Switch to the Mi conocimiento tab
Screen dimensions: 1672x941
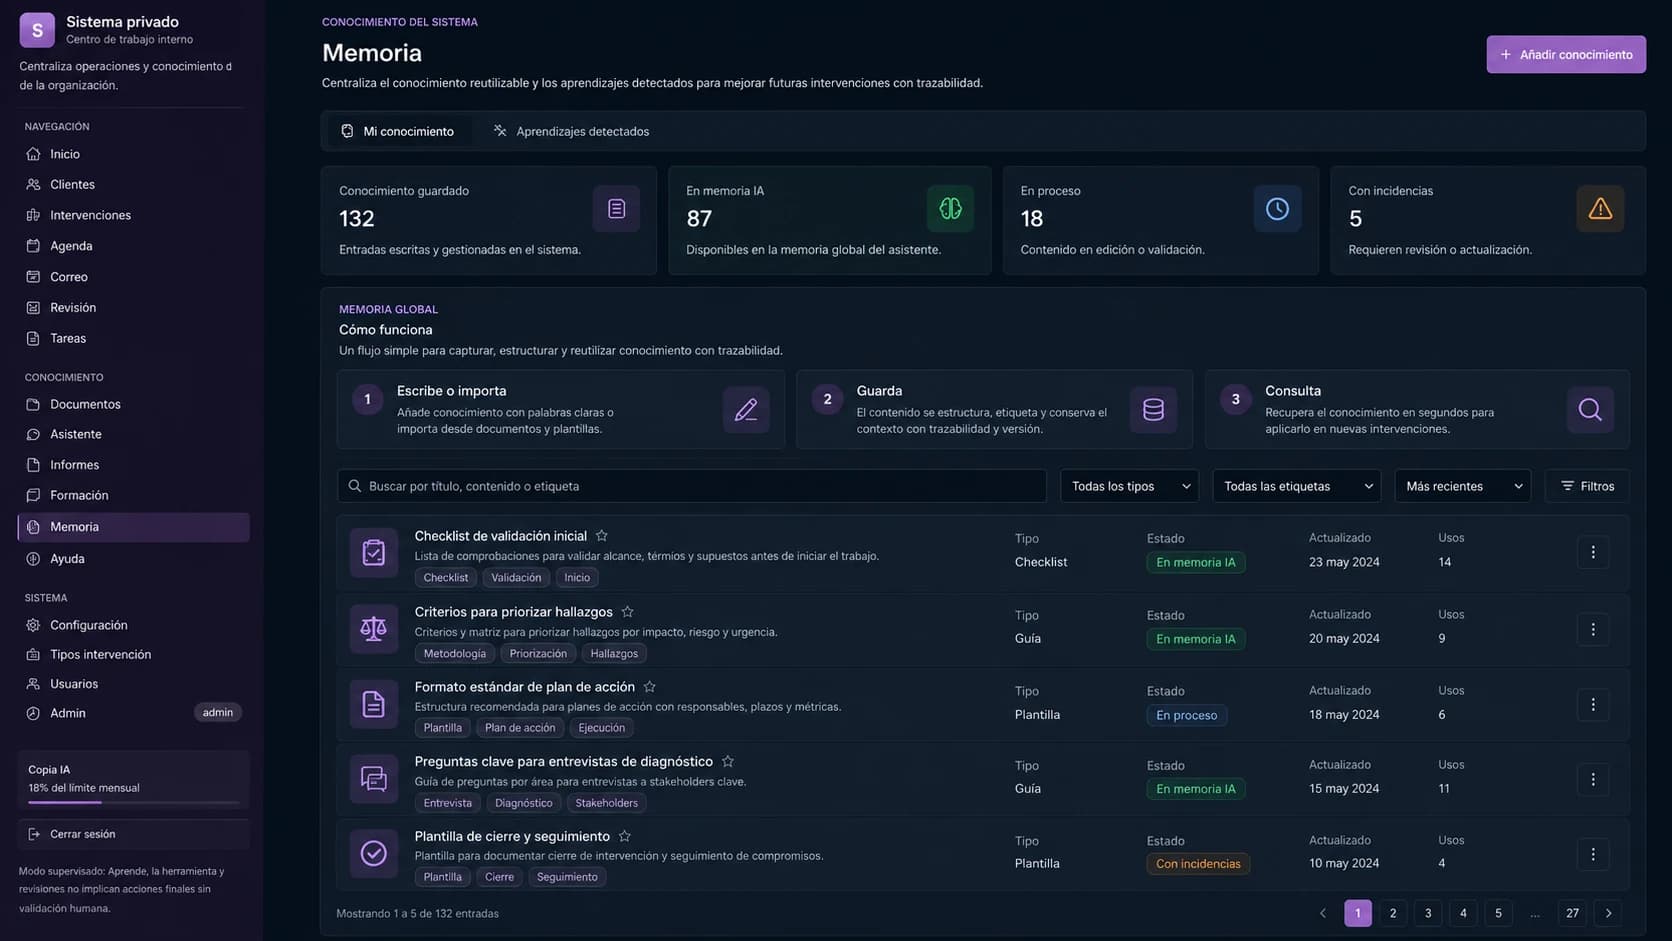(x=398, y=131)
